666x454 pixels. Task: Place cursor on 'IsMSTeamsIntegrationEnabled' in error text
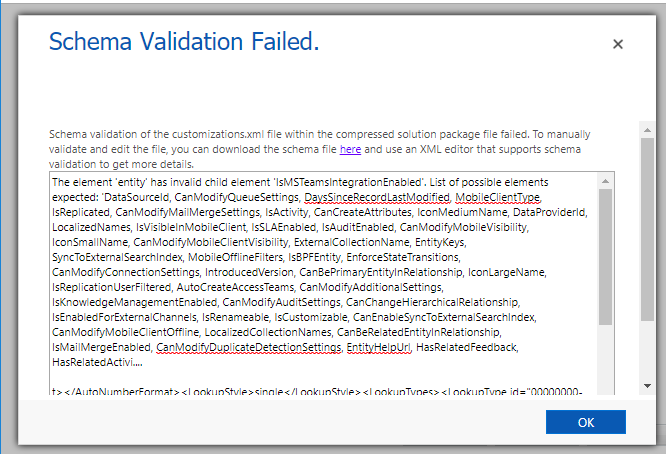point(349,182)
